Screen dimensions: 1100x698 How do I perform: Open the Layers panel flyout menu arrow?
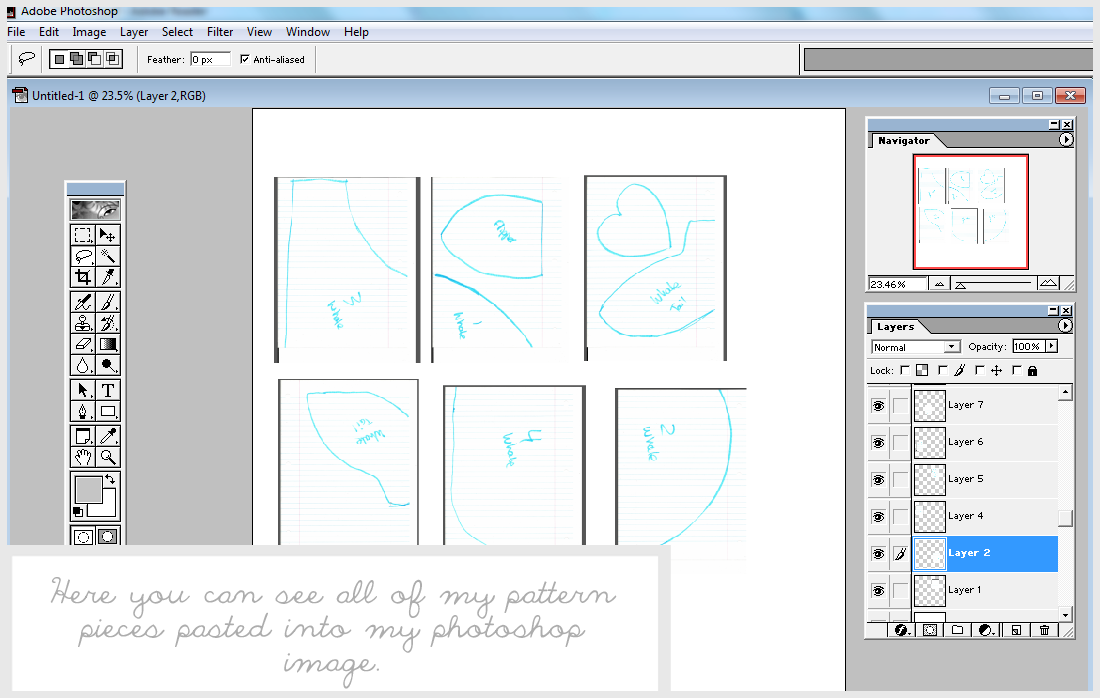pos(1063,326)
